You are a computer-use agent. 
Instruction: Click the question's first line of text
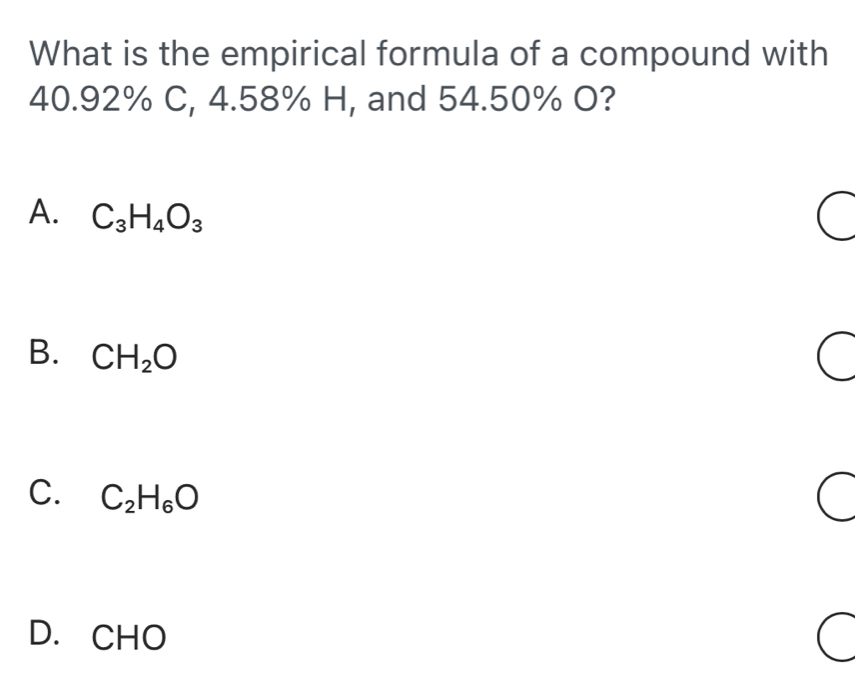429,53
